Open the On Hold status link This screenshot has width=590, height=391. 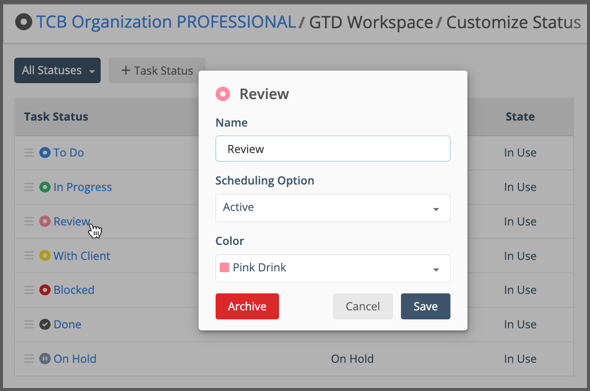75,359
